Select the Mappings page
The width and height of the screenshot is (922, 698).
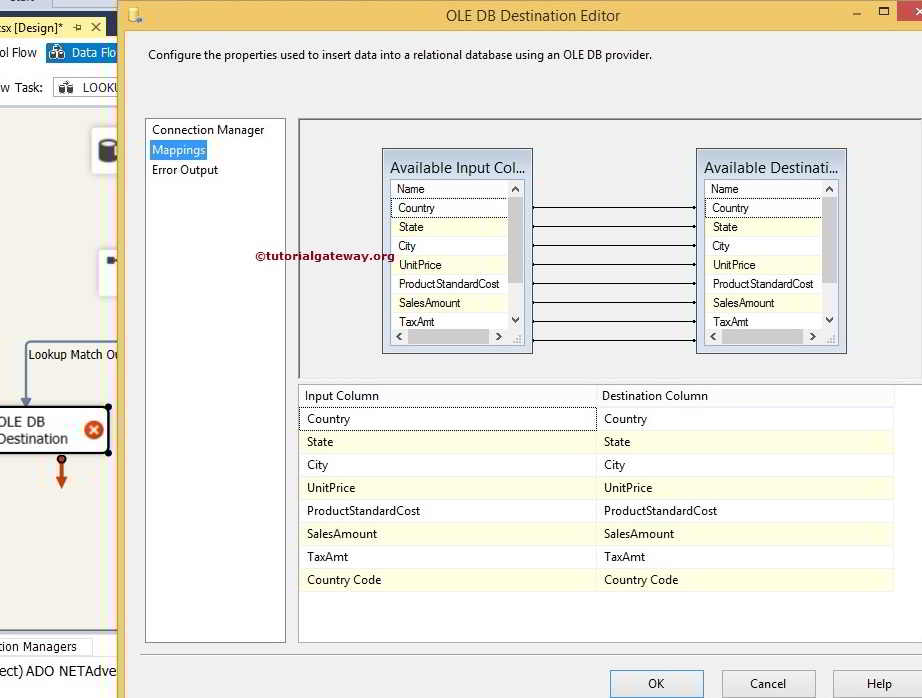coord(178,149)
